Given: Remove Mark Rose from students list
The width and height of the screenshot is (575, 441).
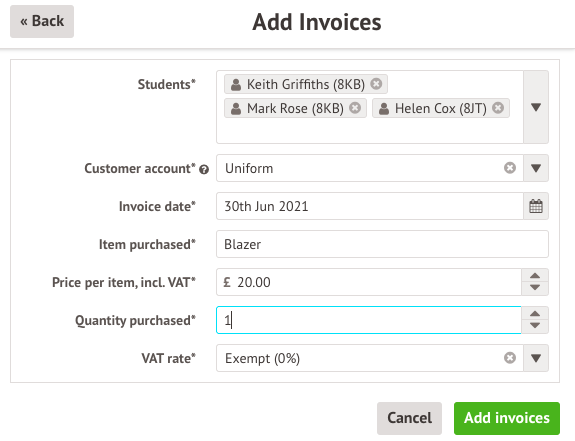Looking at the screenshot, I should (x=355, y=108).
